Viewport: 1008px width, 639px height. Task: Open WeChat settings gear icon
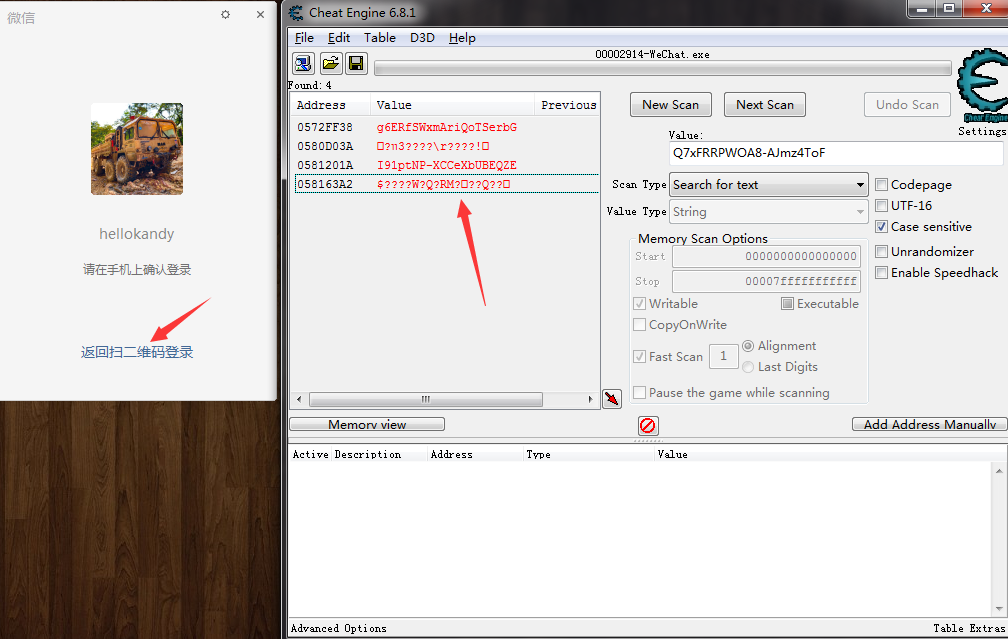(225, 14)
